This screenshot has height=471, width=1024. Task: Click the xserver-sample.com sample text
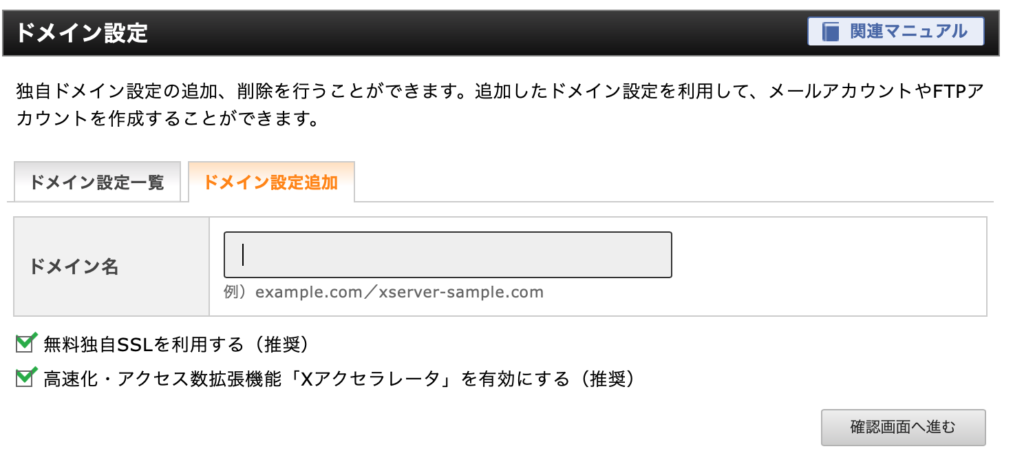tap(461, 292)
